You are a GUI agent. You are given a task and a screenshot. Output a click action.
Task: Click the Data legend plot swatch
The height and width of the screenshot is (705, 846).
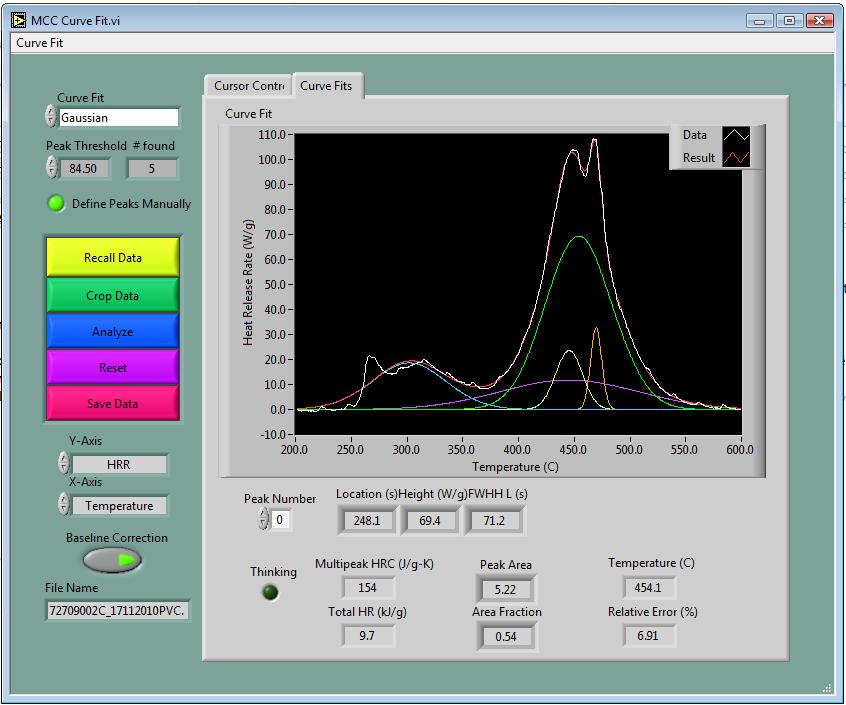[735, 134]
